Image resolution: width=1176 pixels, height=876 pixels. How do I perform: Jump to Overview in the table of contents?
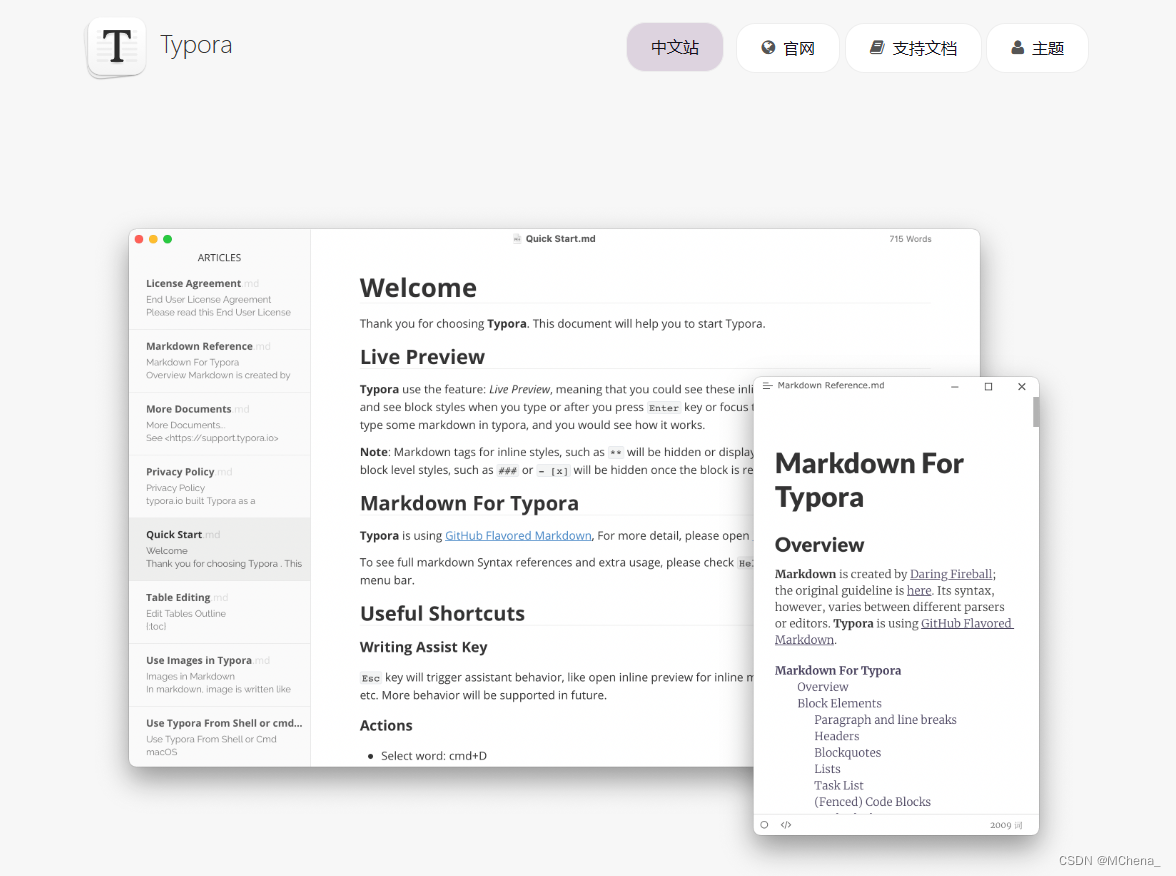click(823, 687)
